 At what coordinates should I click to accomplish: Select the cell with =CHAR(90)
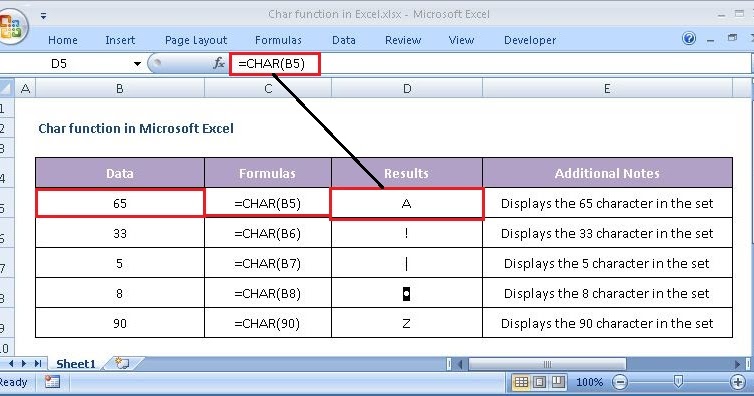pyautogui.click(x=268, y=323)
